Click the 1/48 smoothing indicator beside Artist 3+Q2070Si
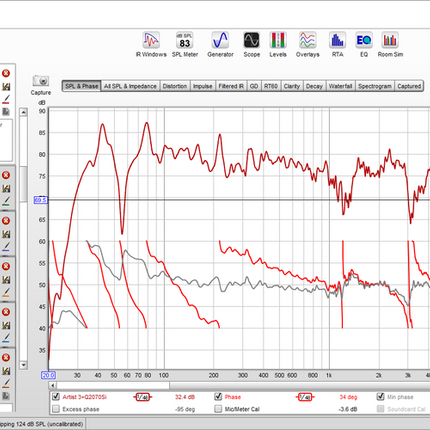Viewport: 430px width, 430px height. [x=143, y=397]
